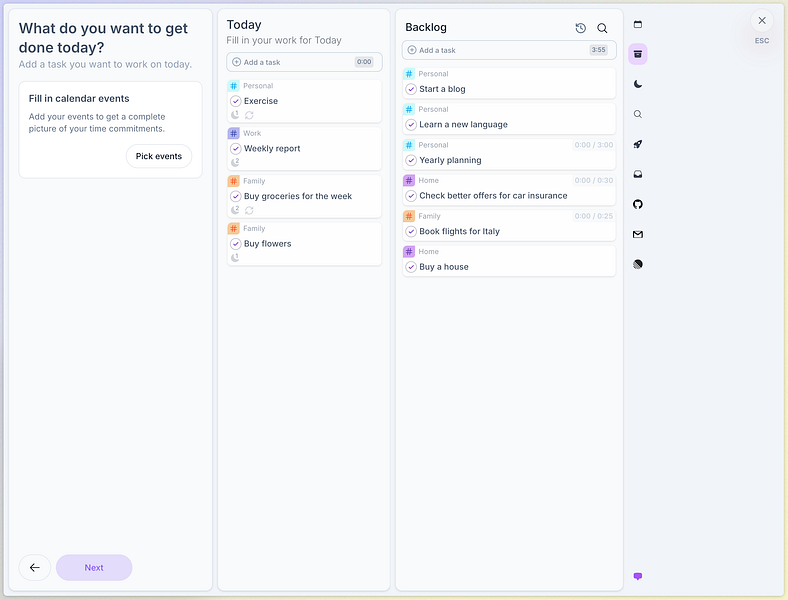This screenshot has height=600, width=788.
Task: Click the rocket icon in sidebar
Action: (638, 144)
